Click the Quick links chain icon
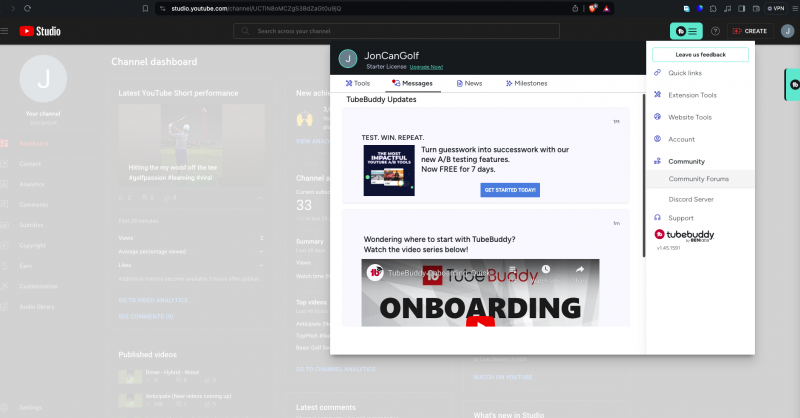The image size is (800, 418). pyautogui.click(x=658, y=73)
